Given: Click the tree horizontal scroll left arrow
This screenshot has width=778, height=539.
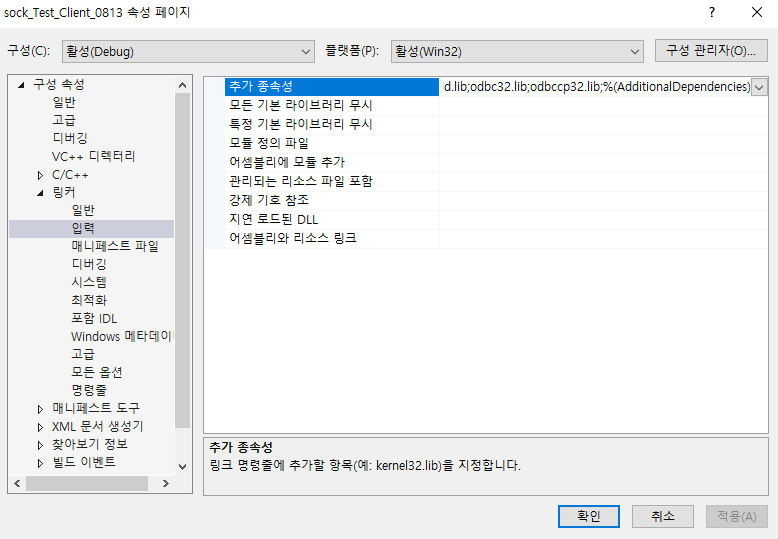Looking at the screenshot, I should (x=17, y=483).
